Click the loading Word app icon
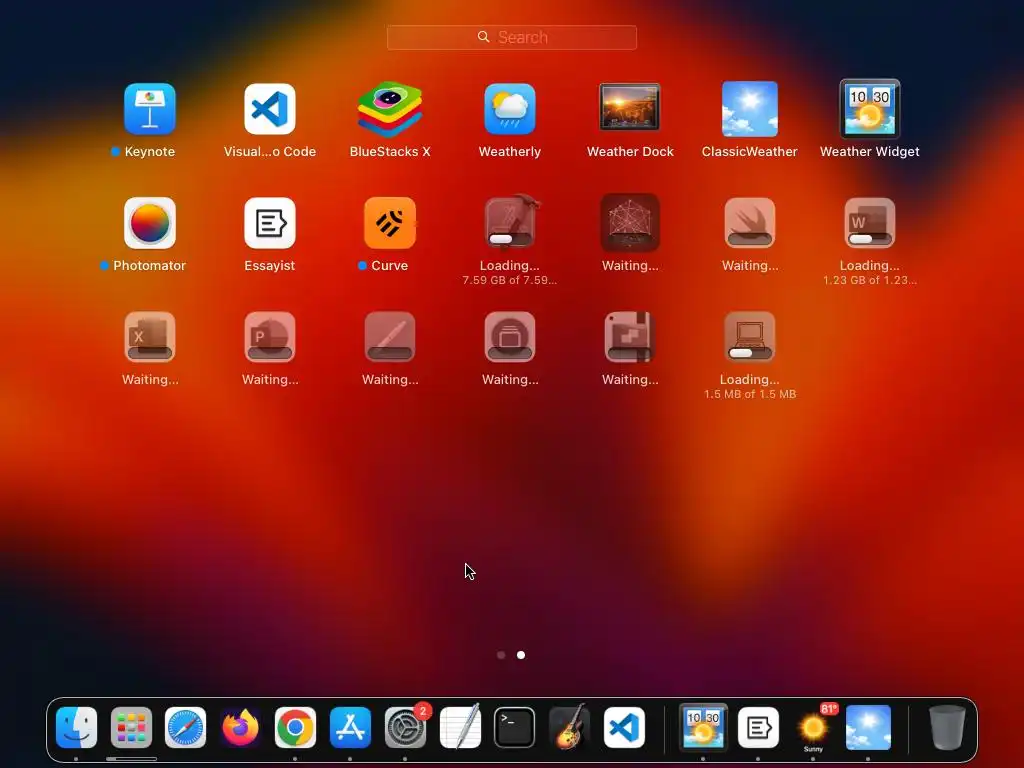The image size is (1024, 768). click(870, 223)
